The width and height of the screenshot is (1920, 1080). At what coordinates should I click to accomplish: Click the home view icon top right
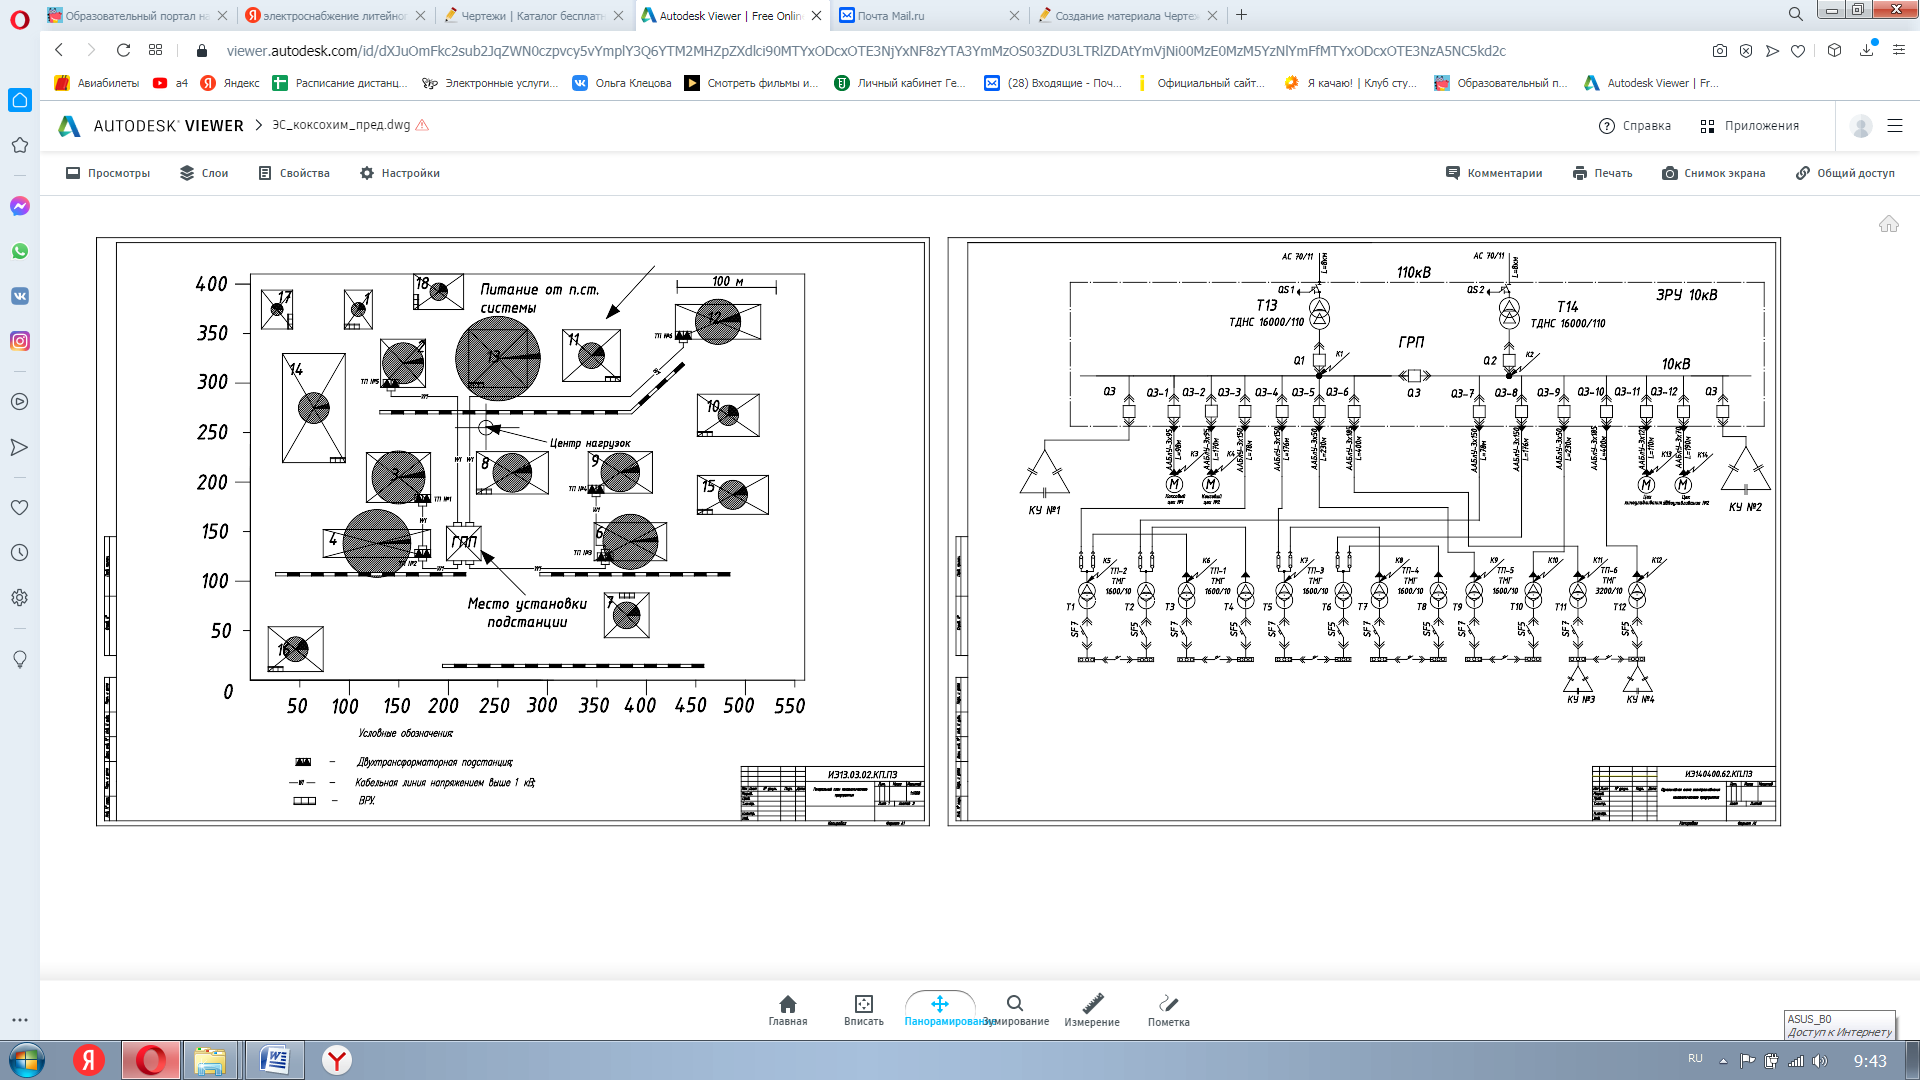click(1888, 224)
